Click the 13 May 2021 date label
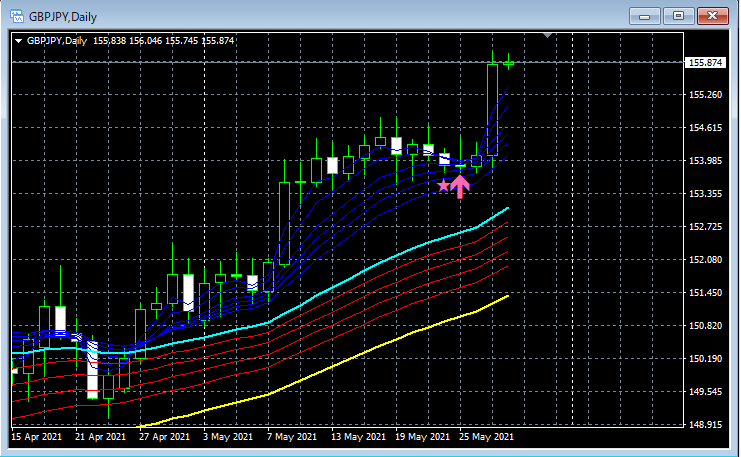This screenshot has height=457, width=741. click(358, 437)
